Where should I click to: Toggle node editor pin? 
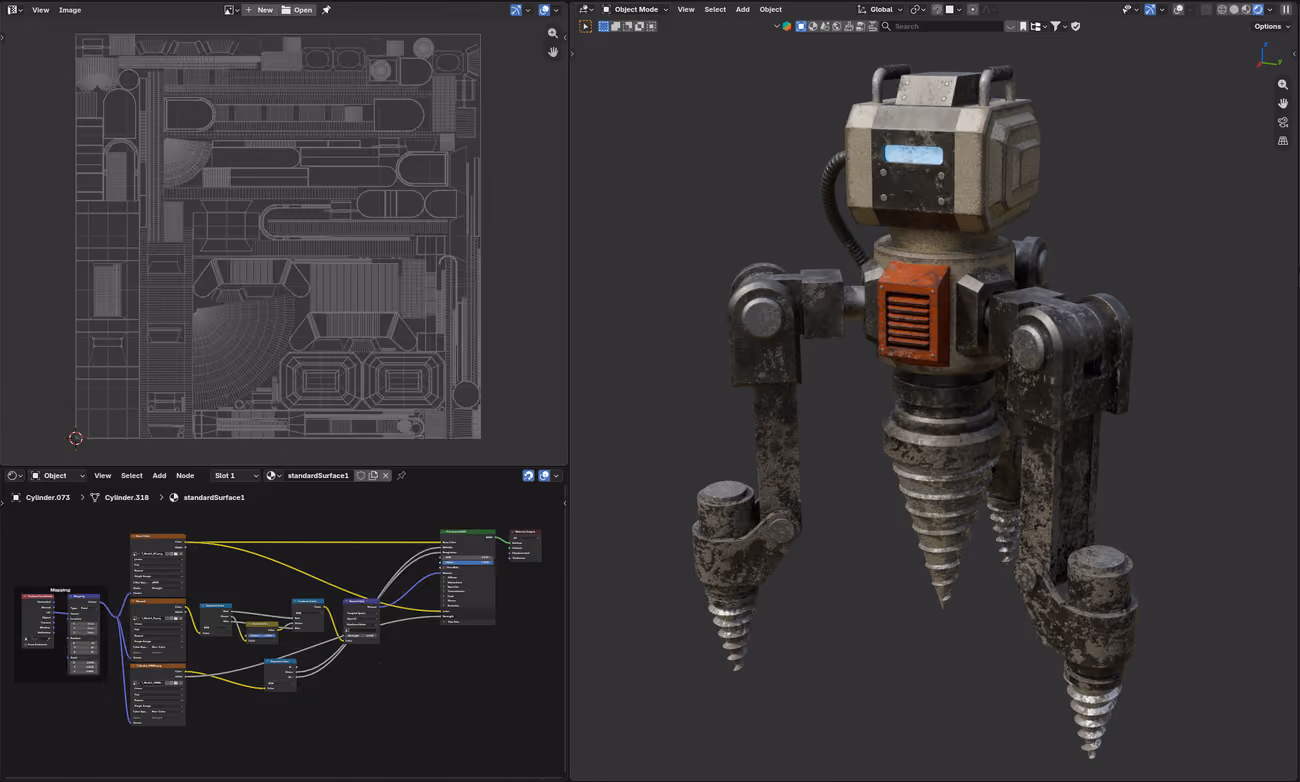click(401, 476)
